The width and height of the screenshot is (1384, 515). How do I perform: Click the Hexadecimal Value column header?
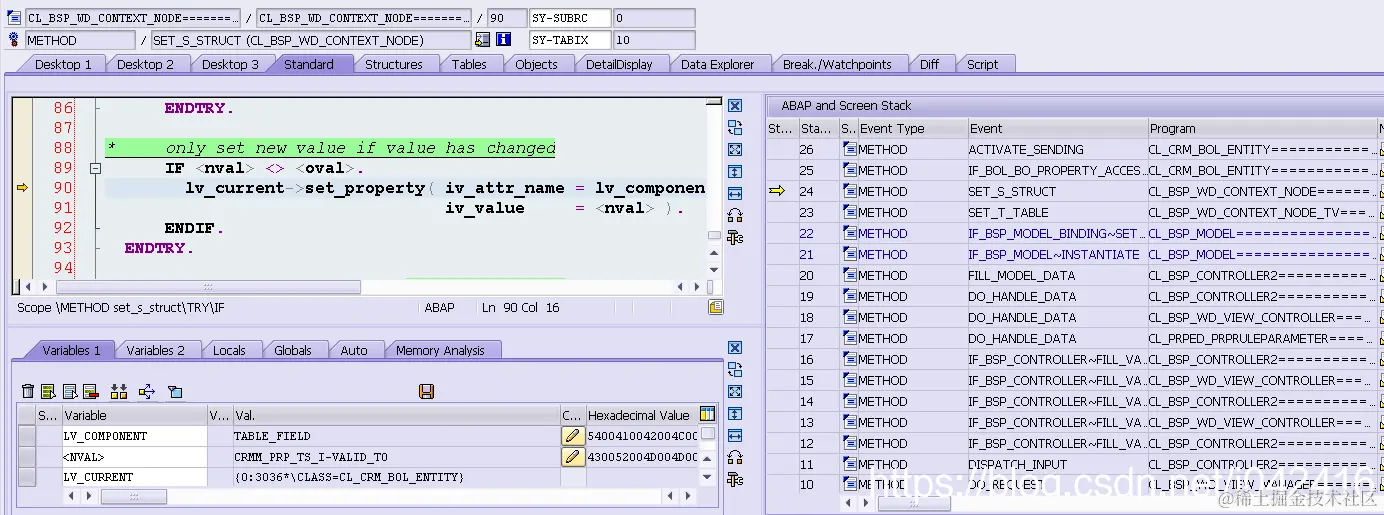pyautogui.click(x=641, y=415)
